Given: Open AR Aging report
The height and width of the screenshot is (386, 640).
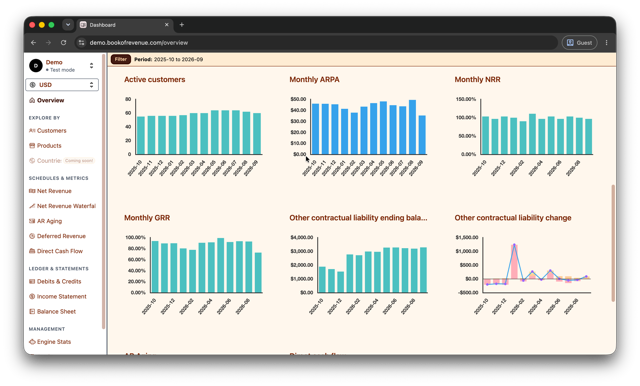Looking at the screenshot, I should click(49, 221).
